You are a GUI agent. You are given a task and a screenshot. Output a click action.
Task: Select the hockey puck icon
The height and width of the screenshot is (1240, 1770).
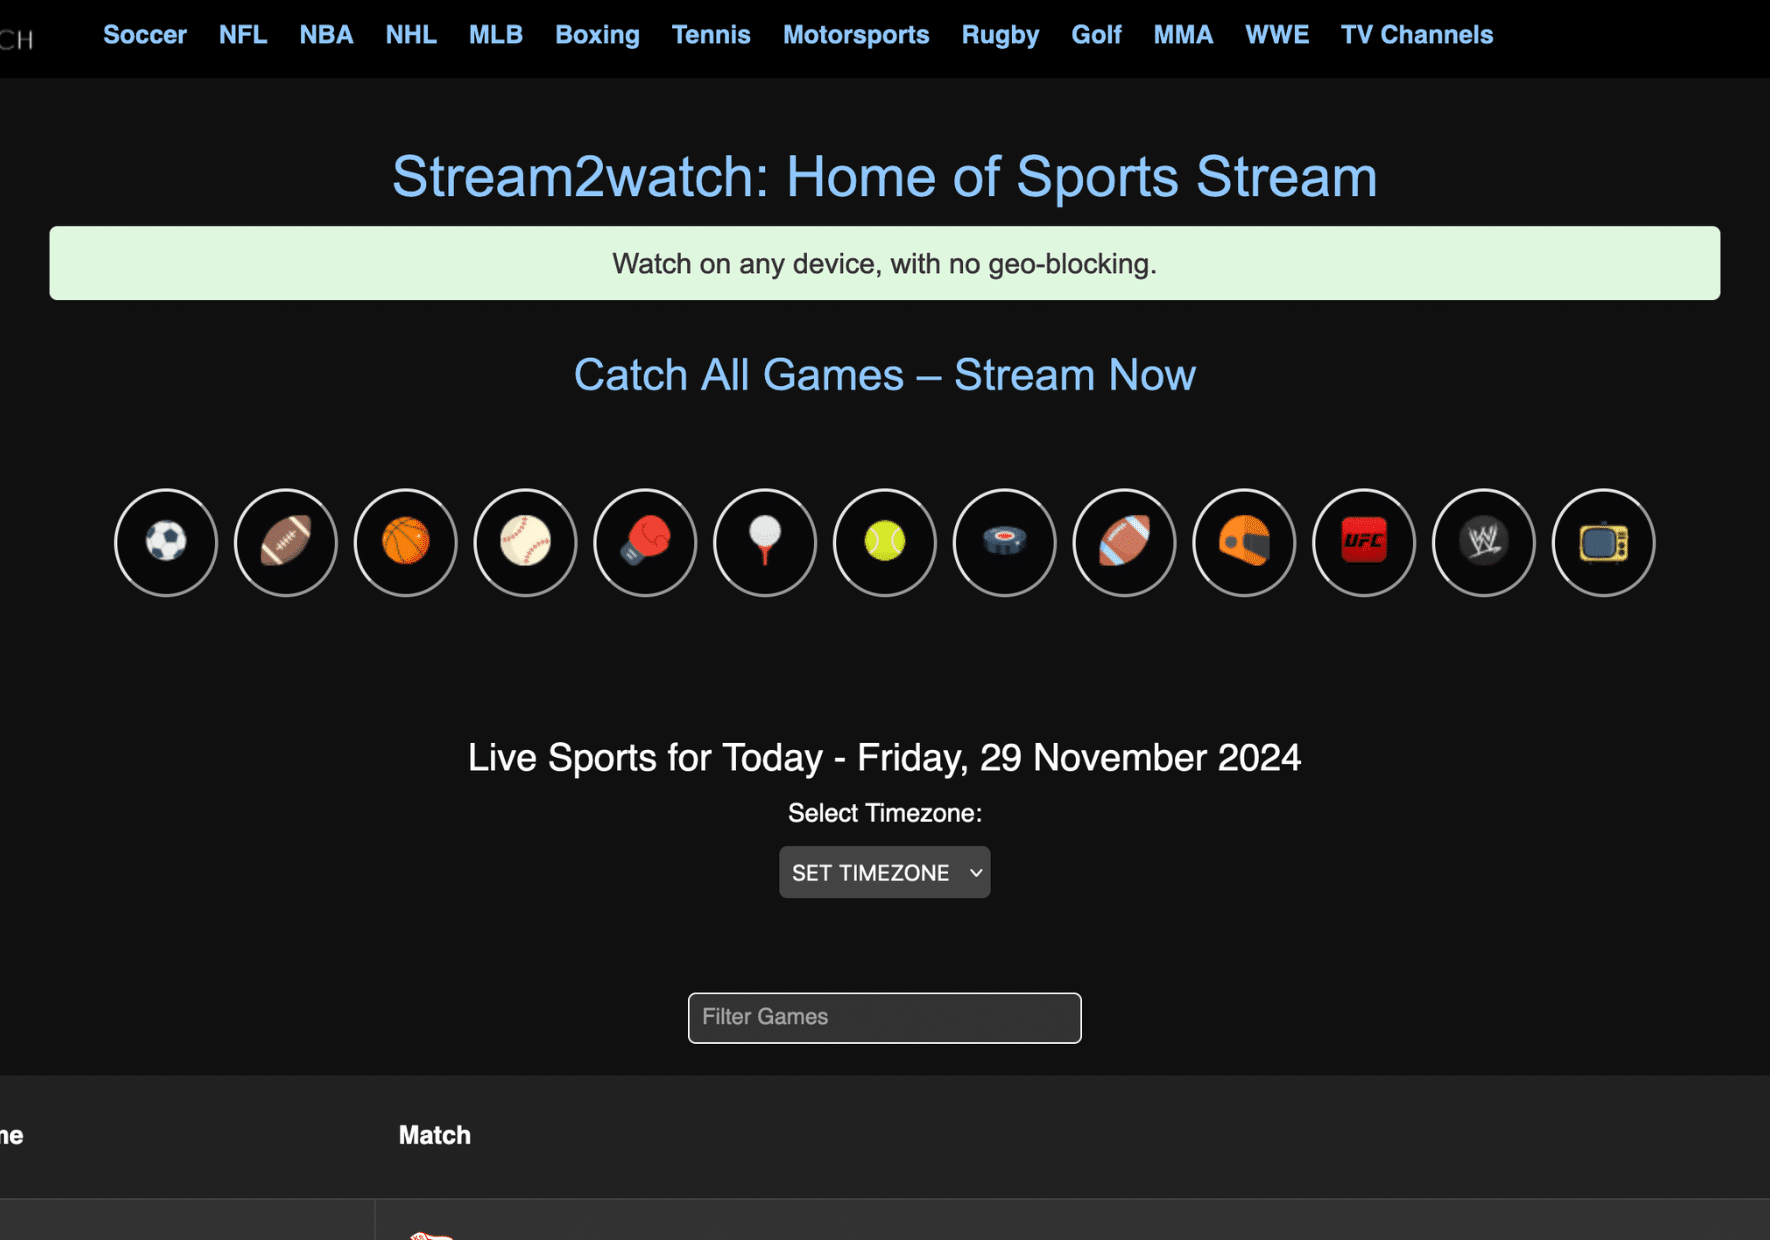[x=1005, y=542]
